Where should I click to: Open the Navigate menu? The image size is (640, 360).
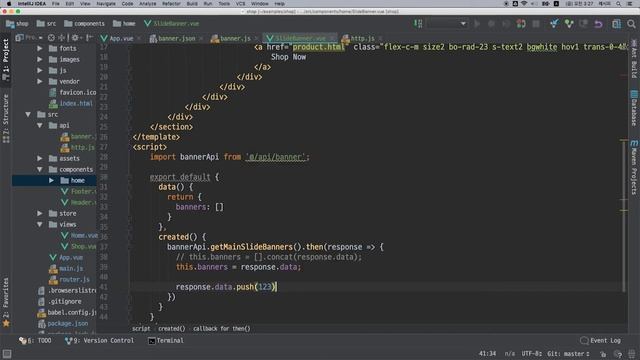point(106,4)
